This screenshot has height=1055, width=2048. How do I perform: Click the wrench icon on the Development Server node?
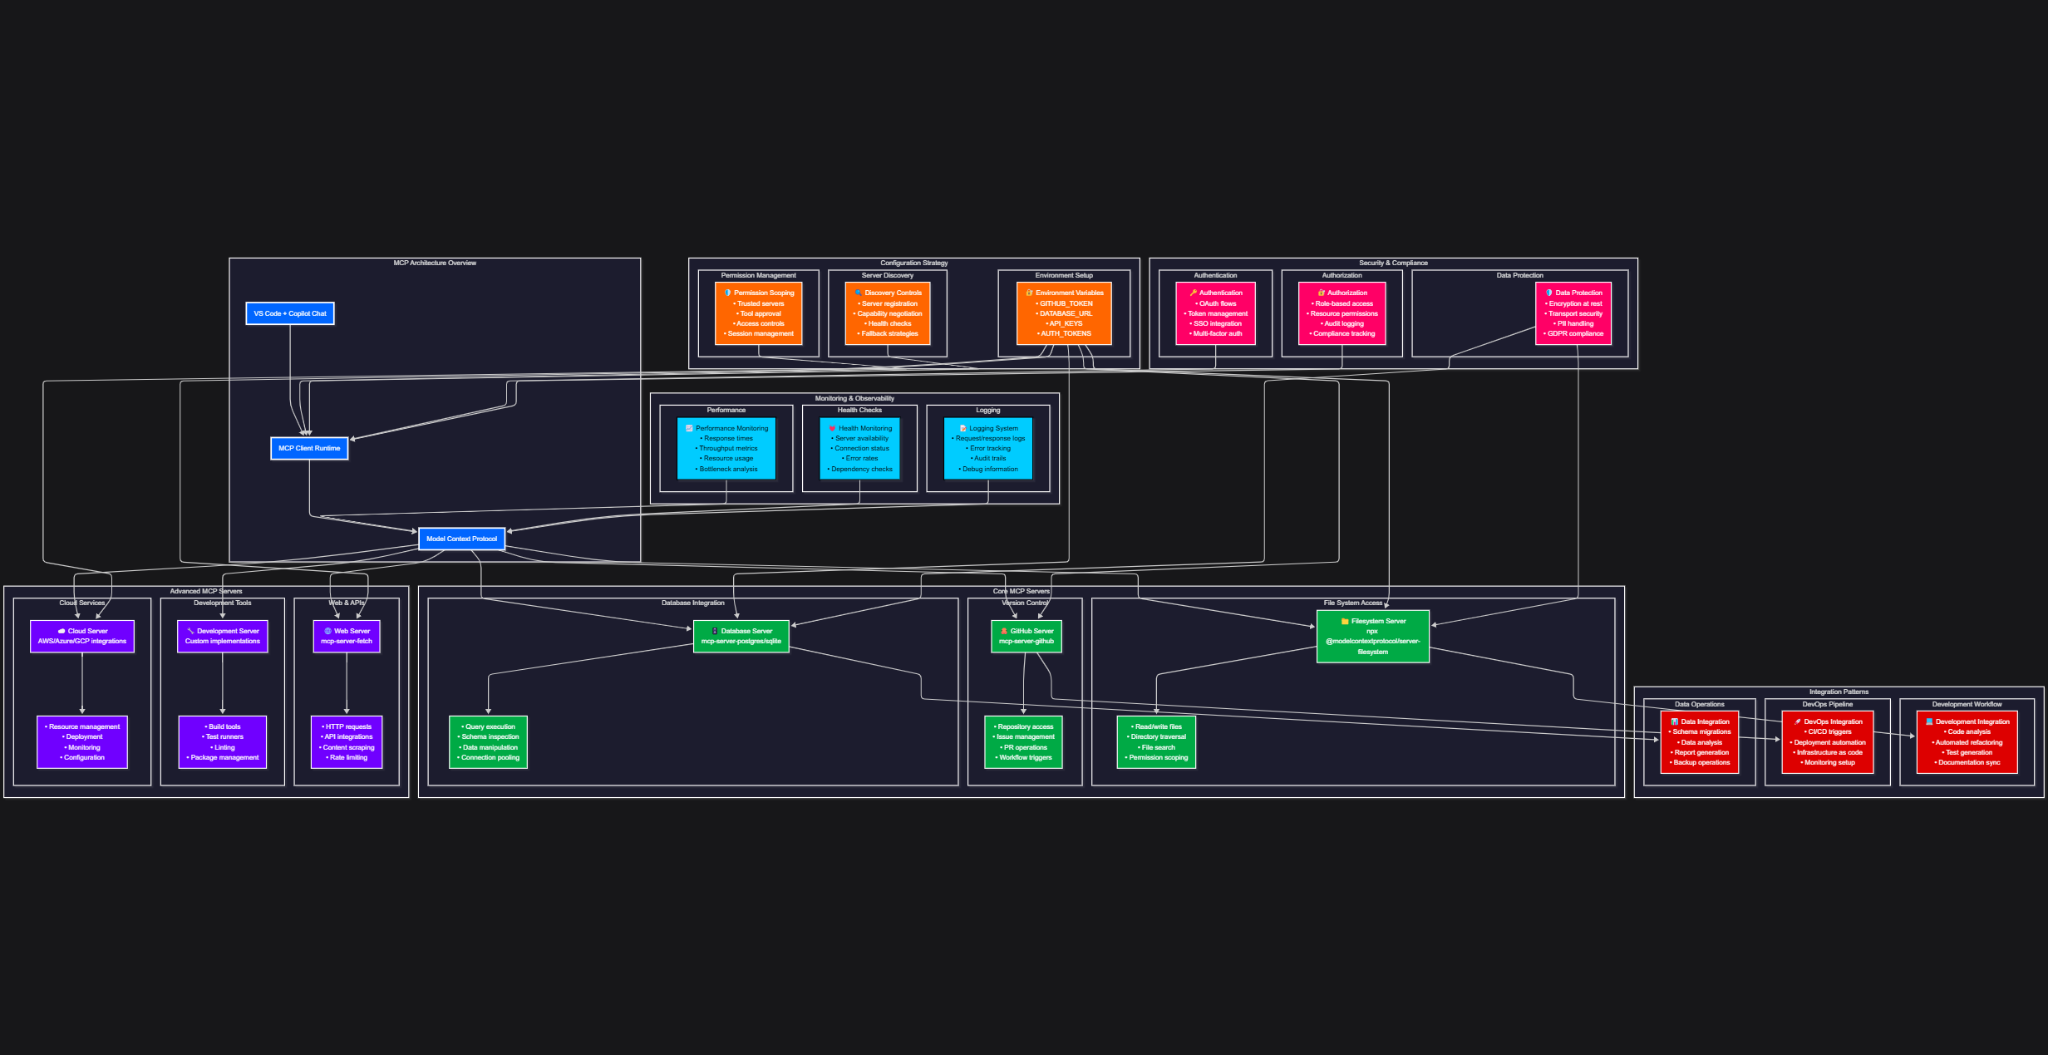(x=190, y=631)
